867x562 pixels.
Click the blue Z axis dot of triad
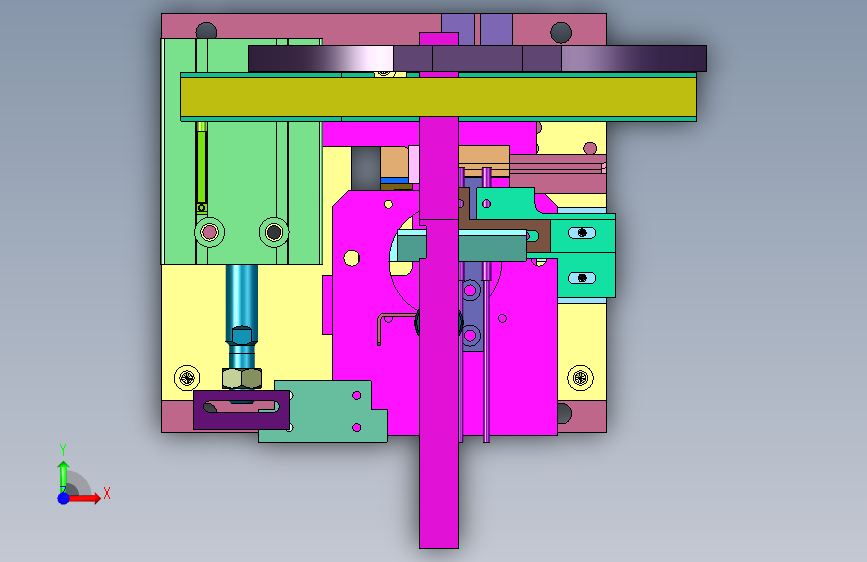[x=63, y=498]
